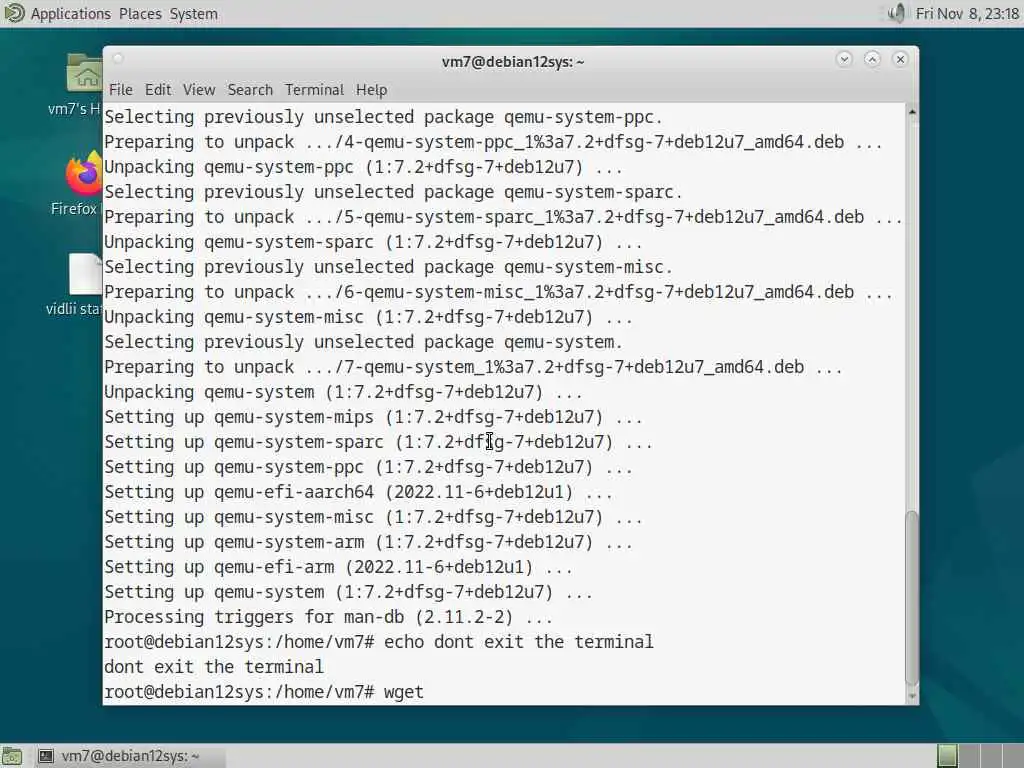The height and width of the screenshot is (768, 1024).
Task: Click the terminal scrollbar down arrow
Action: pos(912,696)
